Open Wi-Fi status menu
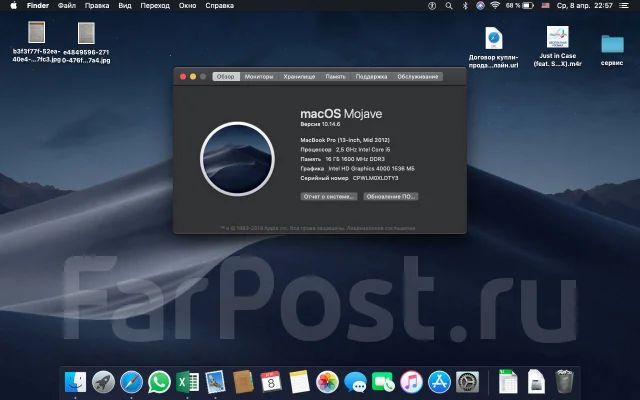The image size is (640, 400). coord(495,6)
